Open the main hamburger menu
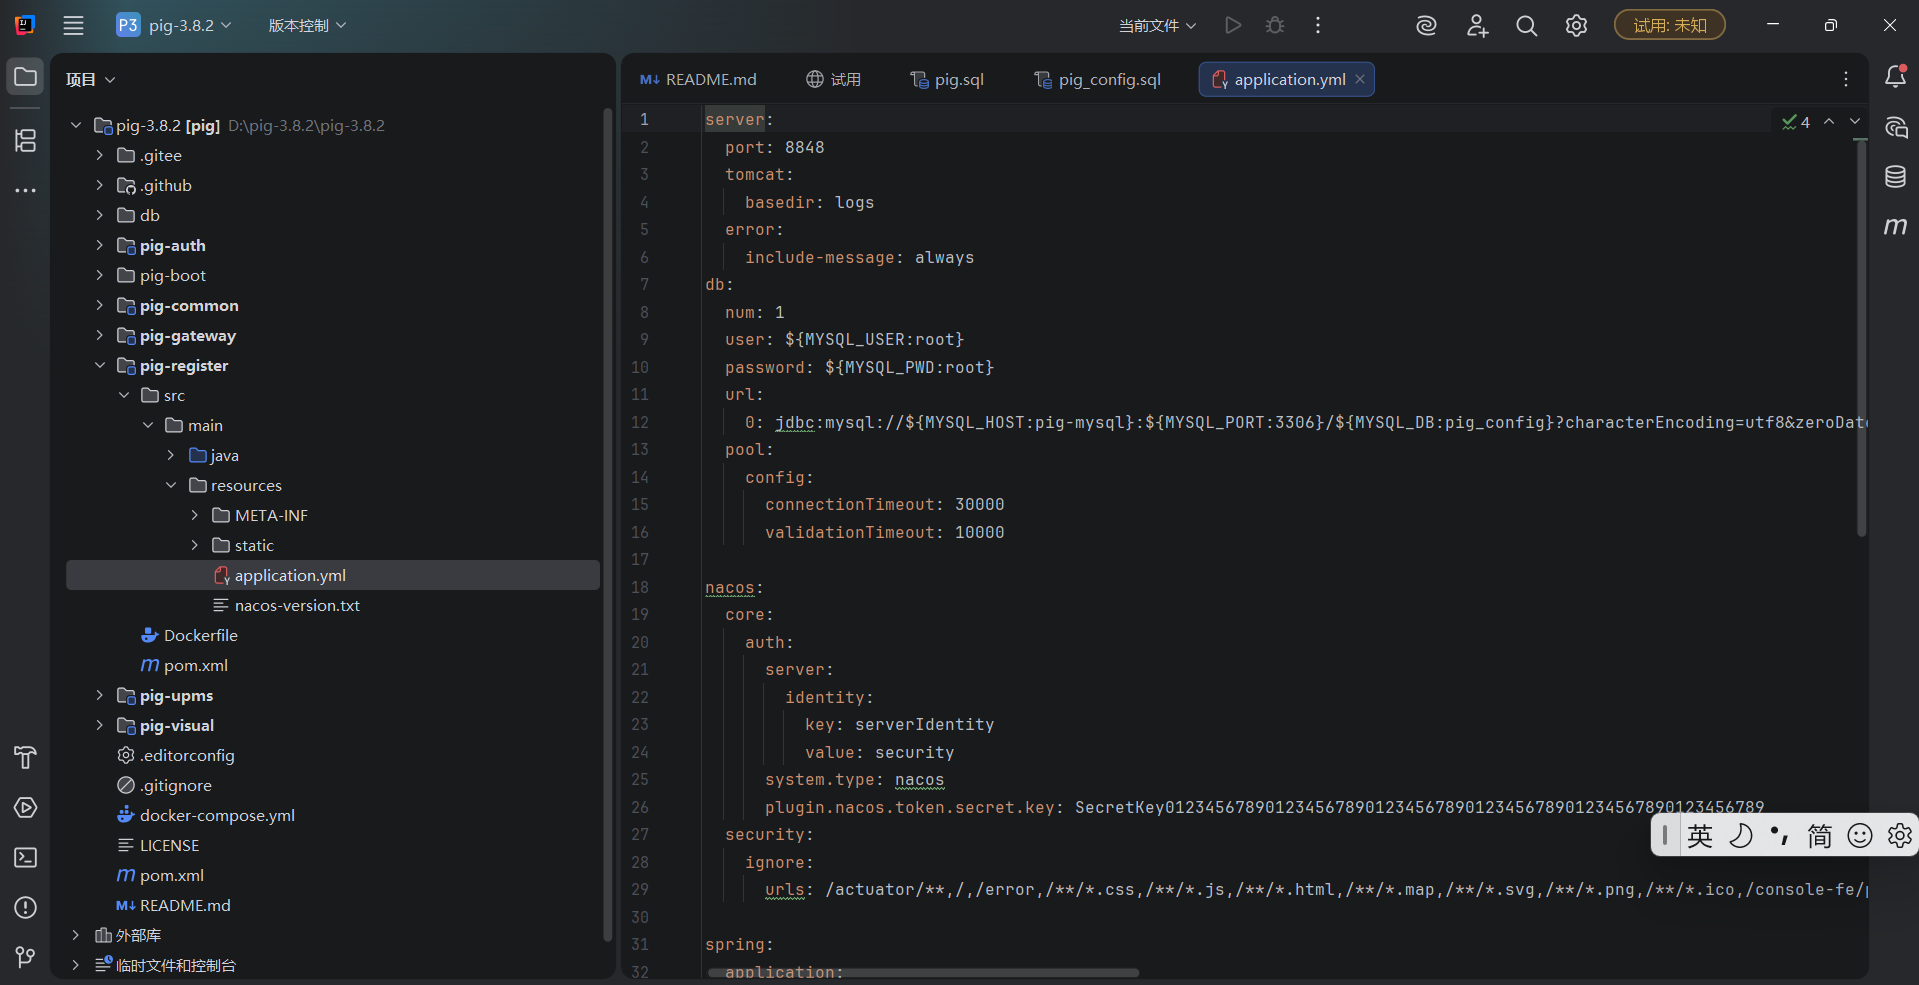This screenshot has width=1919, height=985. pos(73,25)
